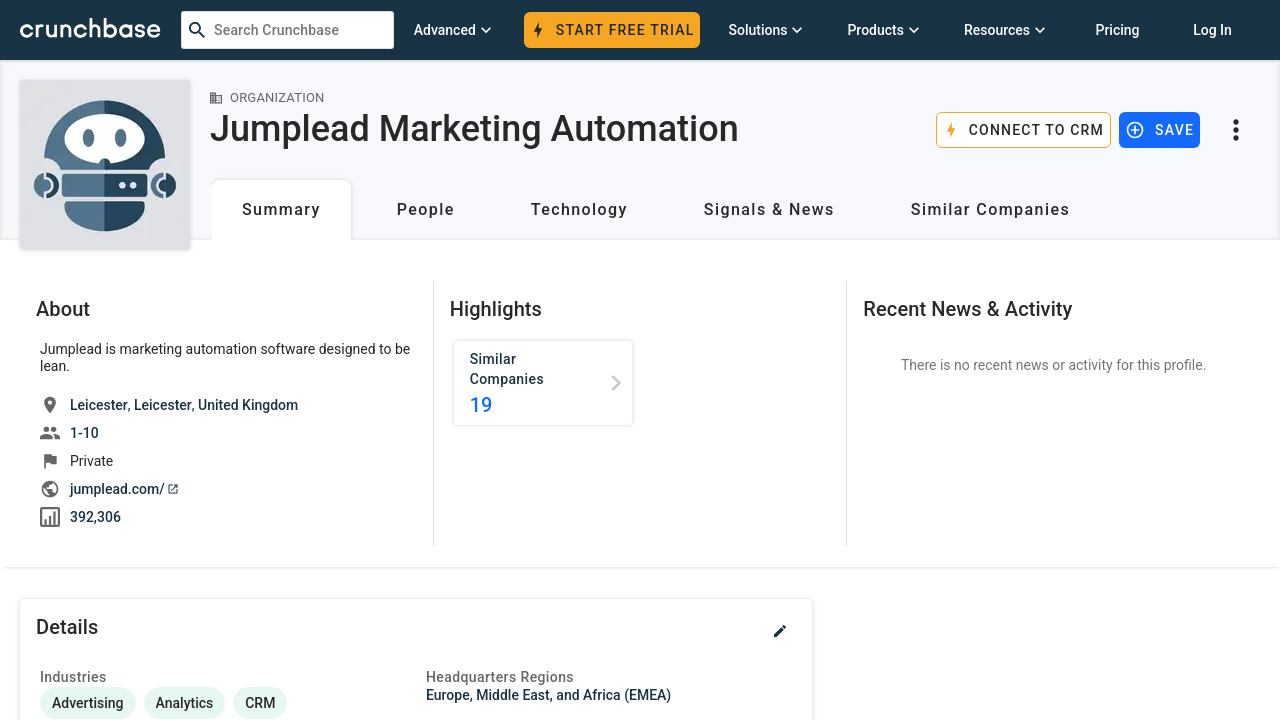
Task: Click the Jumplead robot logo
Action: click(x=105, y=165)
